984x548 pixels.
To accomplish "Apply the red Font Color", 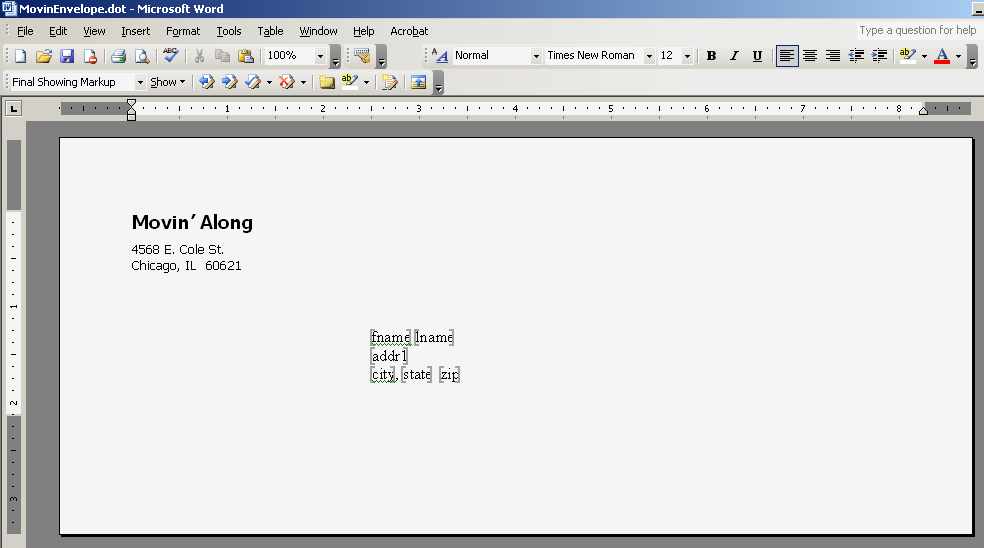I will pos(942,56).
